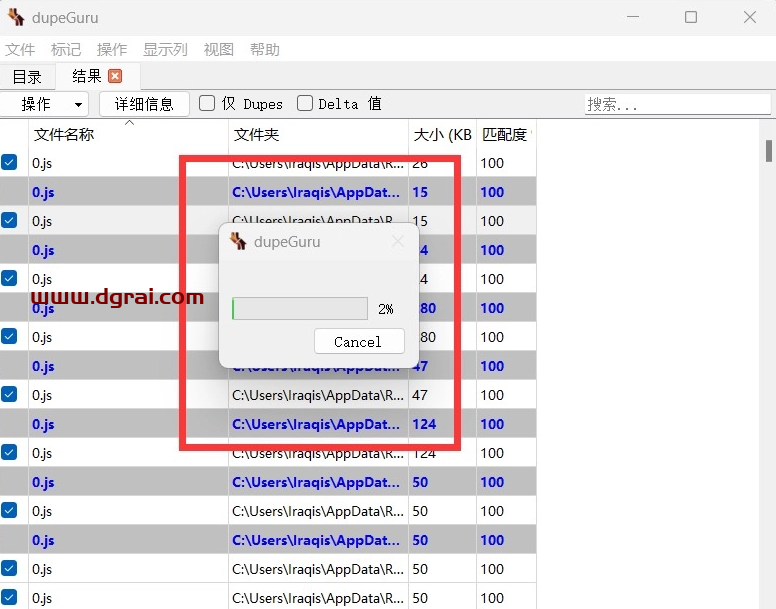
Task: Uncheck the checked 0.js row sized 124
Action: tap(9, 452)
